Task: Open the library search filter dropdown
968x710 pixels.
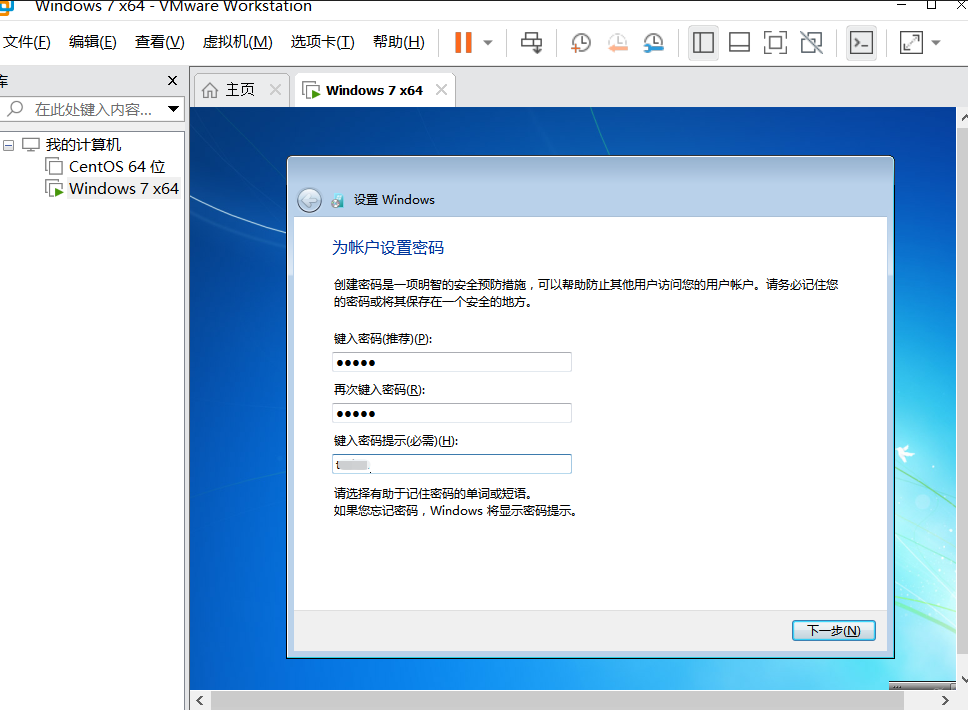Action: (x=172, y=109)
